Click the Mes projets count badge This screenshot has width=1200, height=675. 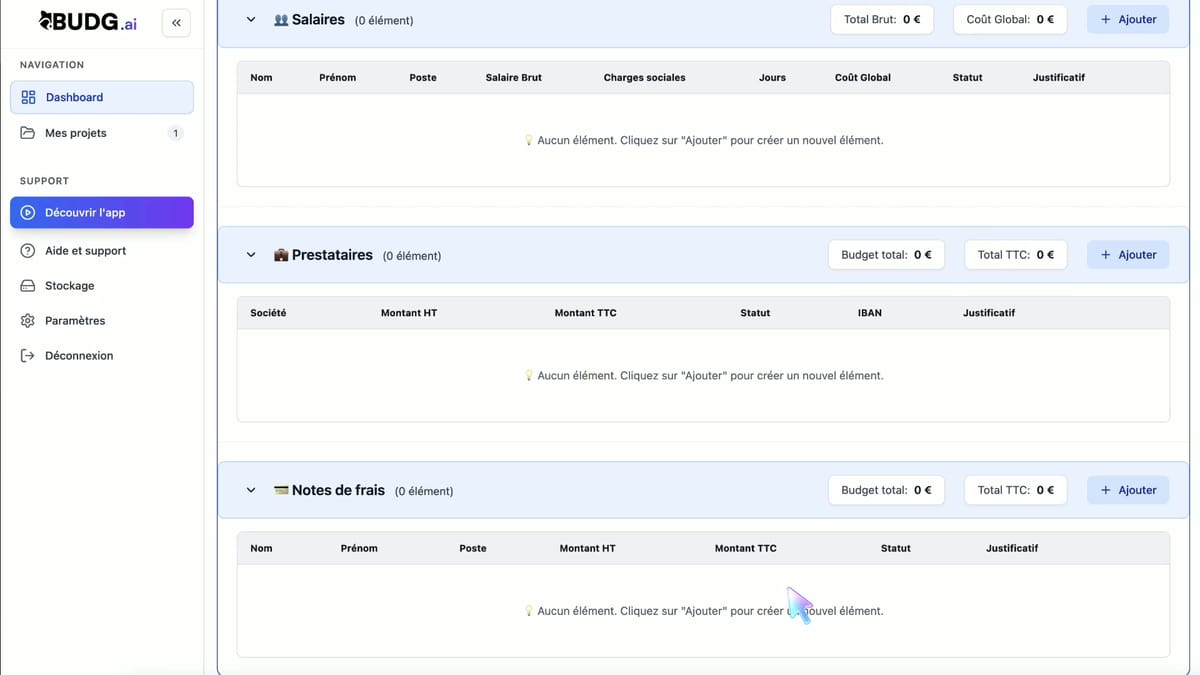(175, 133)
